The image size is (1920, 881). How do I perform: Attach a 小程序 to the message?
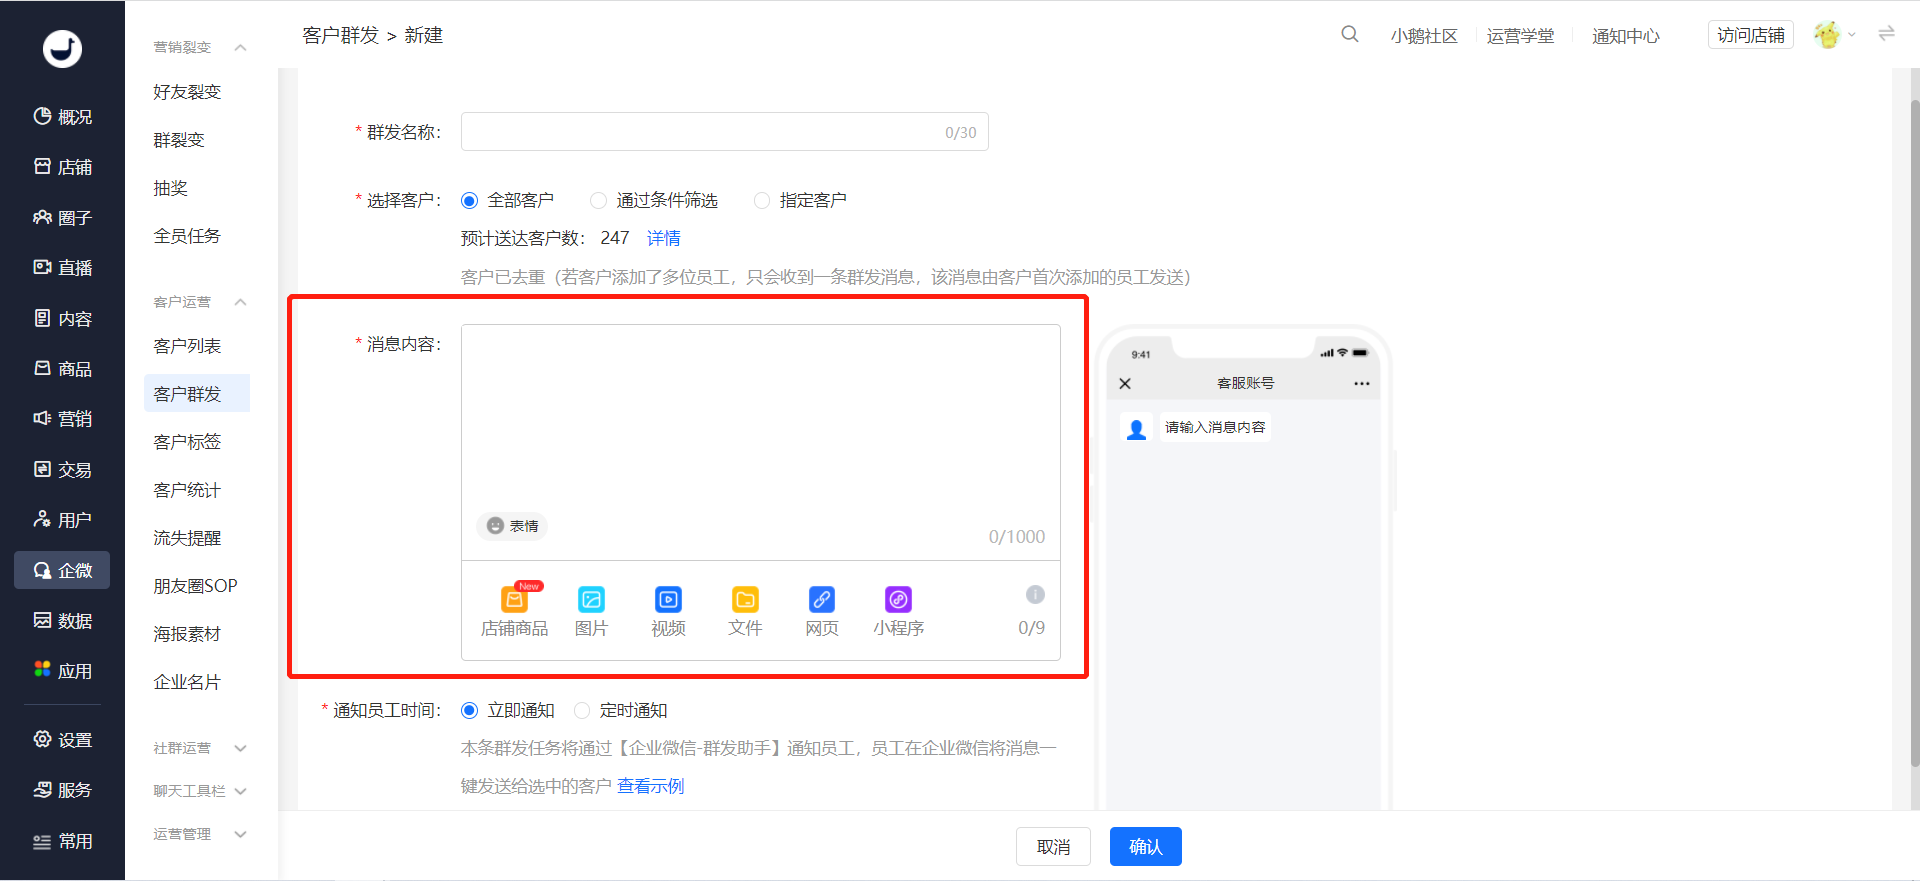(898, 611)
